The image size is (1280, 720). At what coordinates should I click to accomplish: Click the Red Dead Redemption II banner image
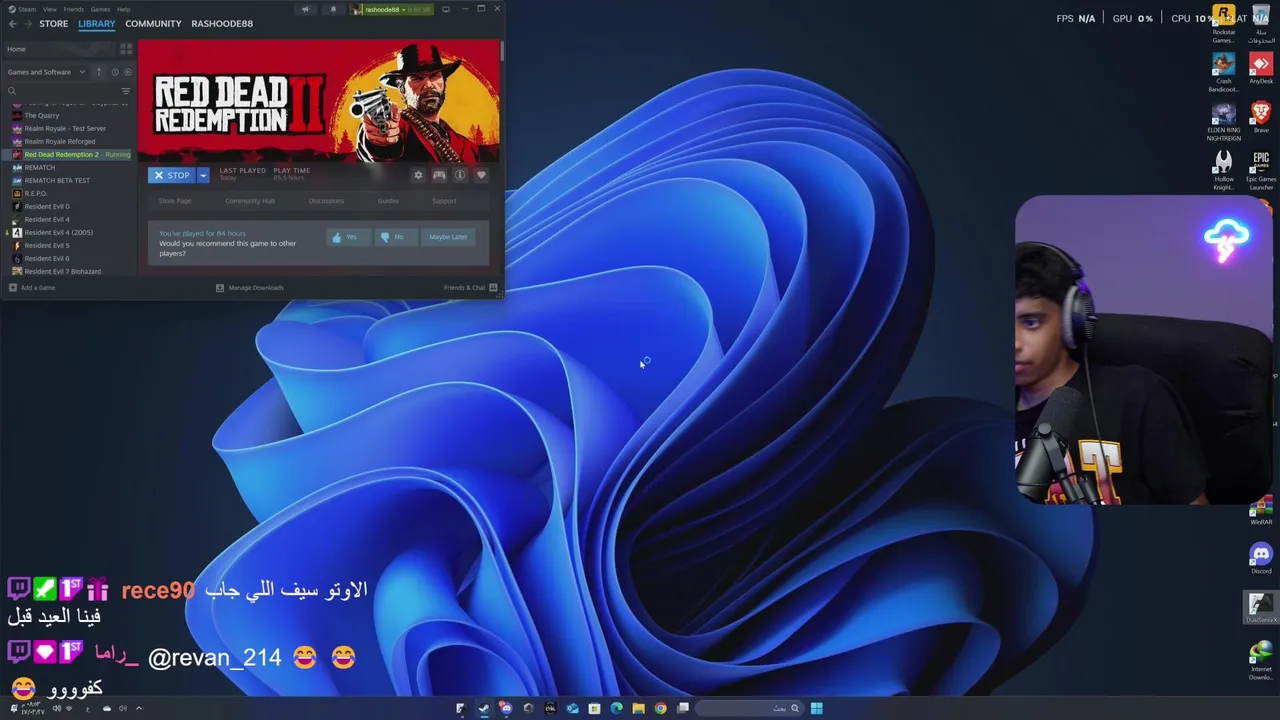click(319, 100)
